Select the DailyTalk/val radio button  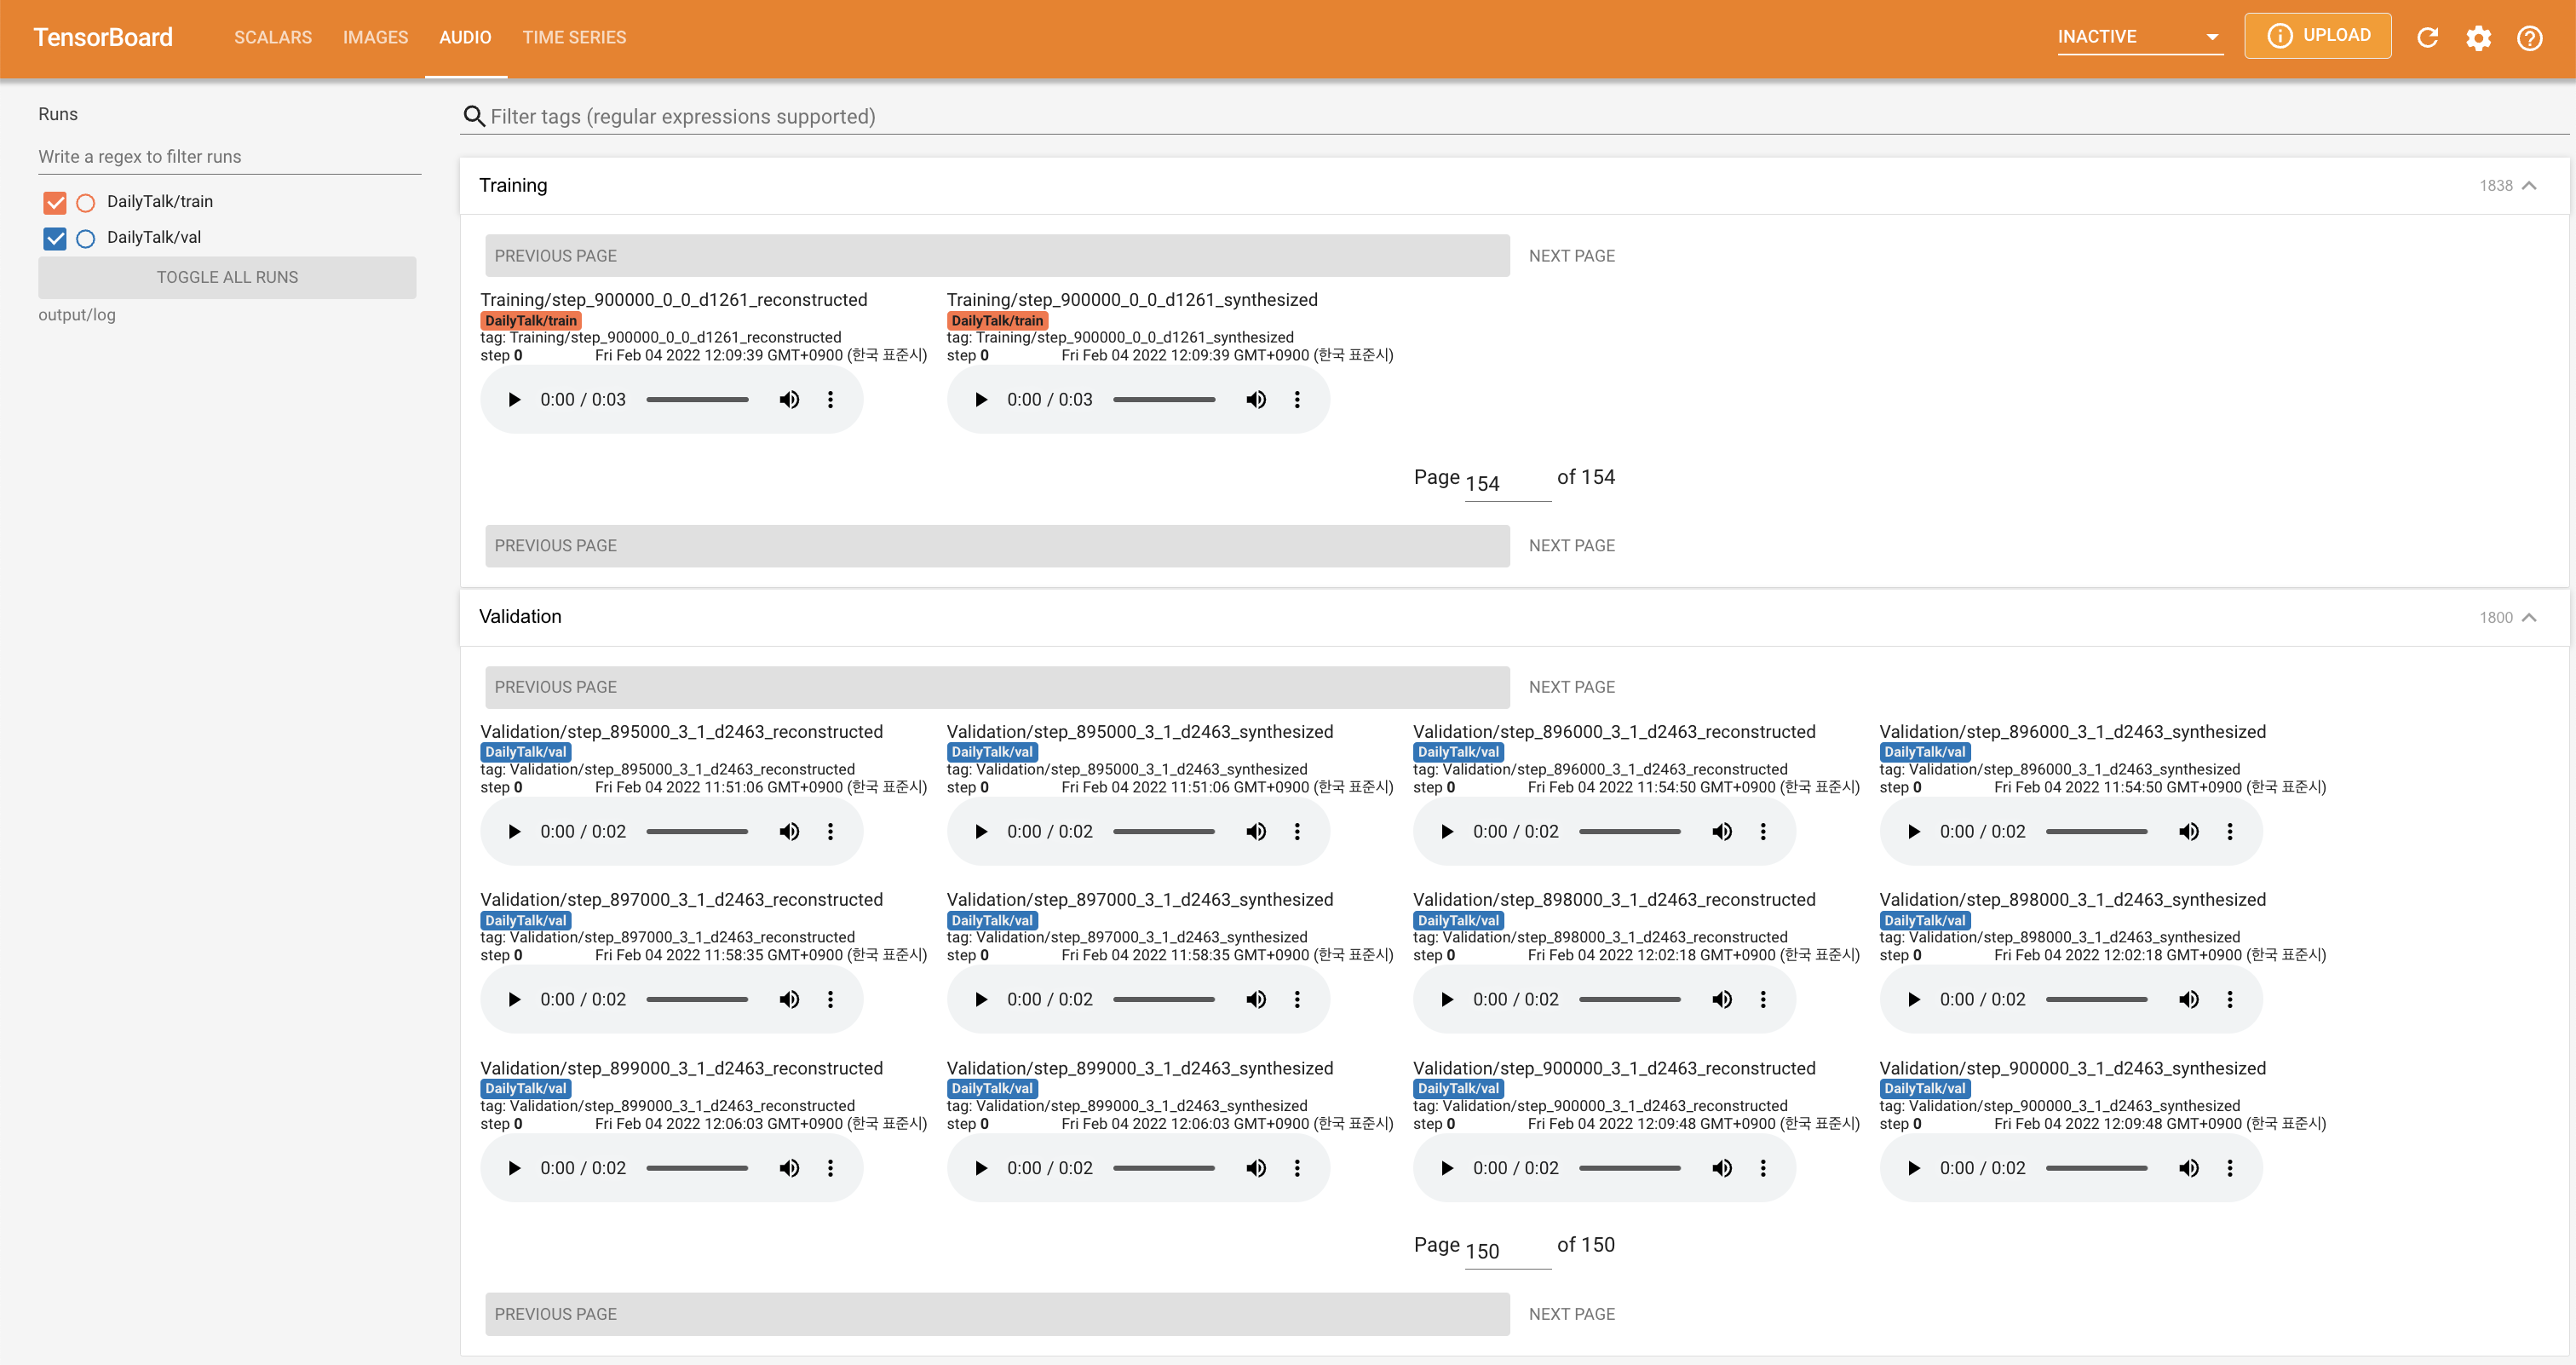pyautogui.click(x=86, y=239)
